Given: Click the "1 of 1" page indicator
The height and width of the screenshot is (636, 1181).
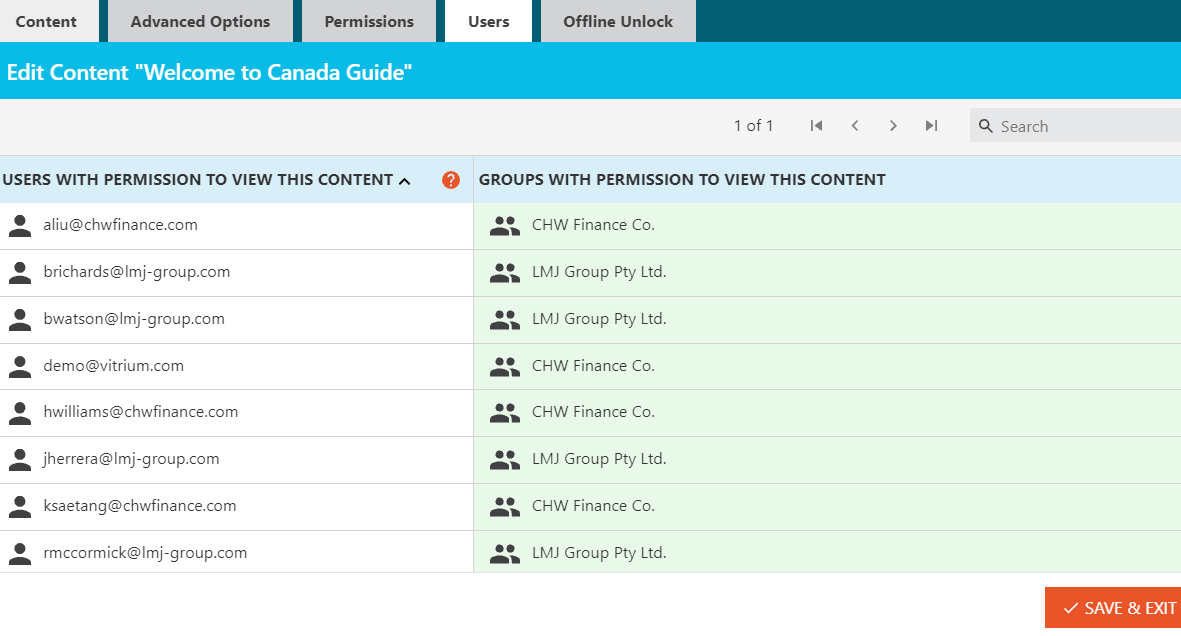Looking at the screenshot, I should tap(754, 126).
